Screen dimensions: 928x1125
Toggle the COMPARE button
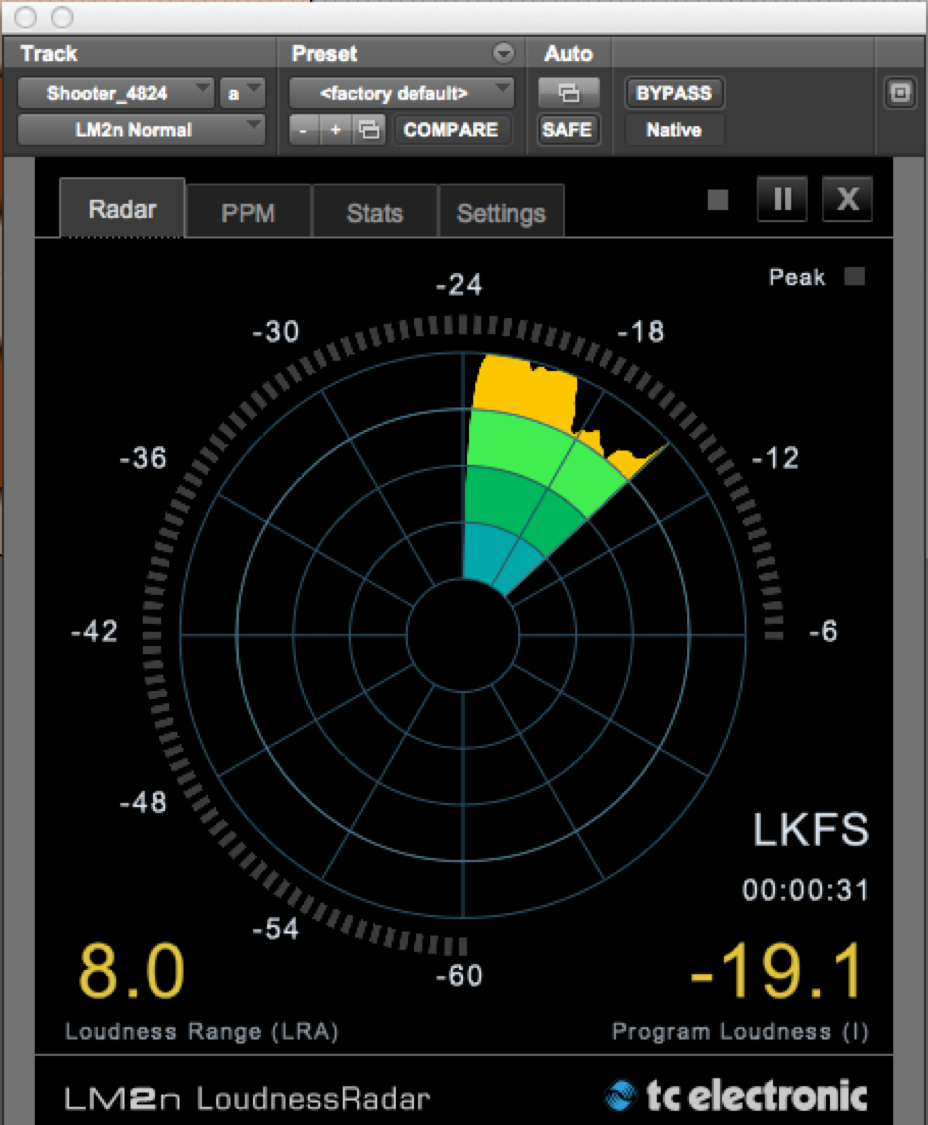pyautogui.click(x=451, y=130)
